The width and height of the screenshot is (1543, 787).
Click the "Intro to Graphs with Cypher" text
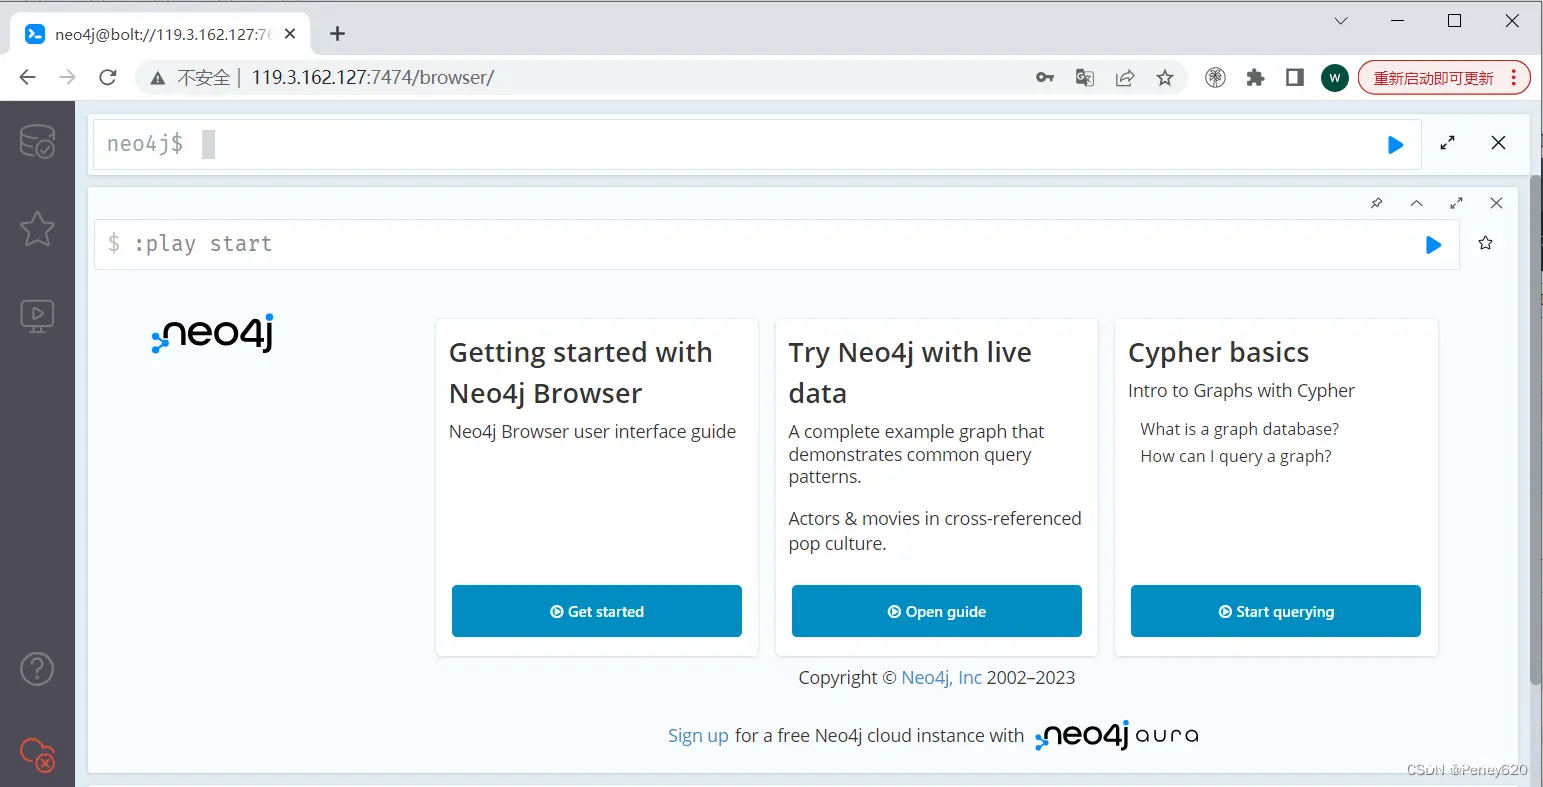point(1241,391)
